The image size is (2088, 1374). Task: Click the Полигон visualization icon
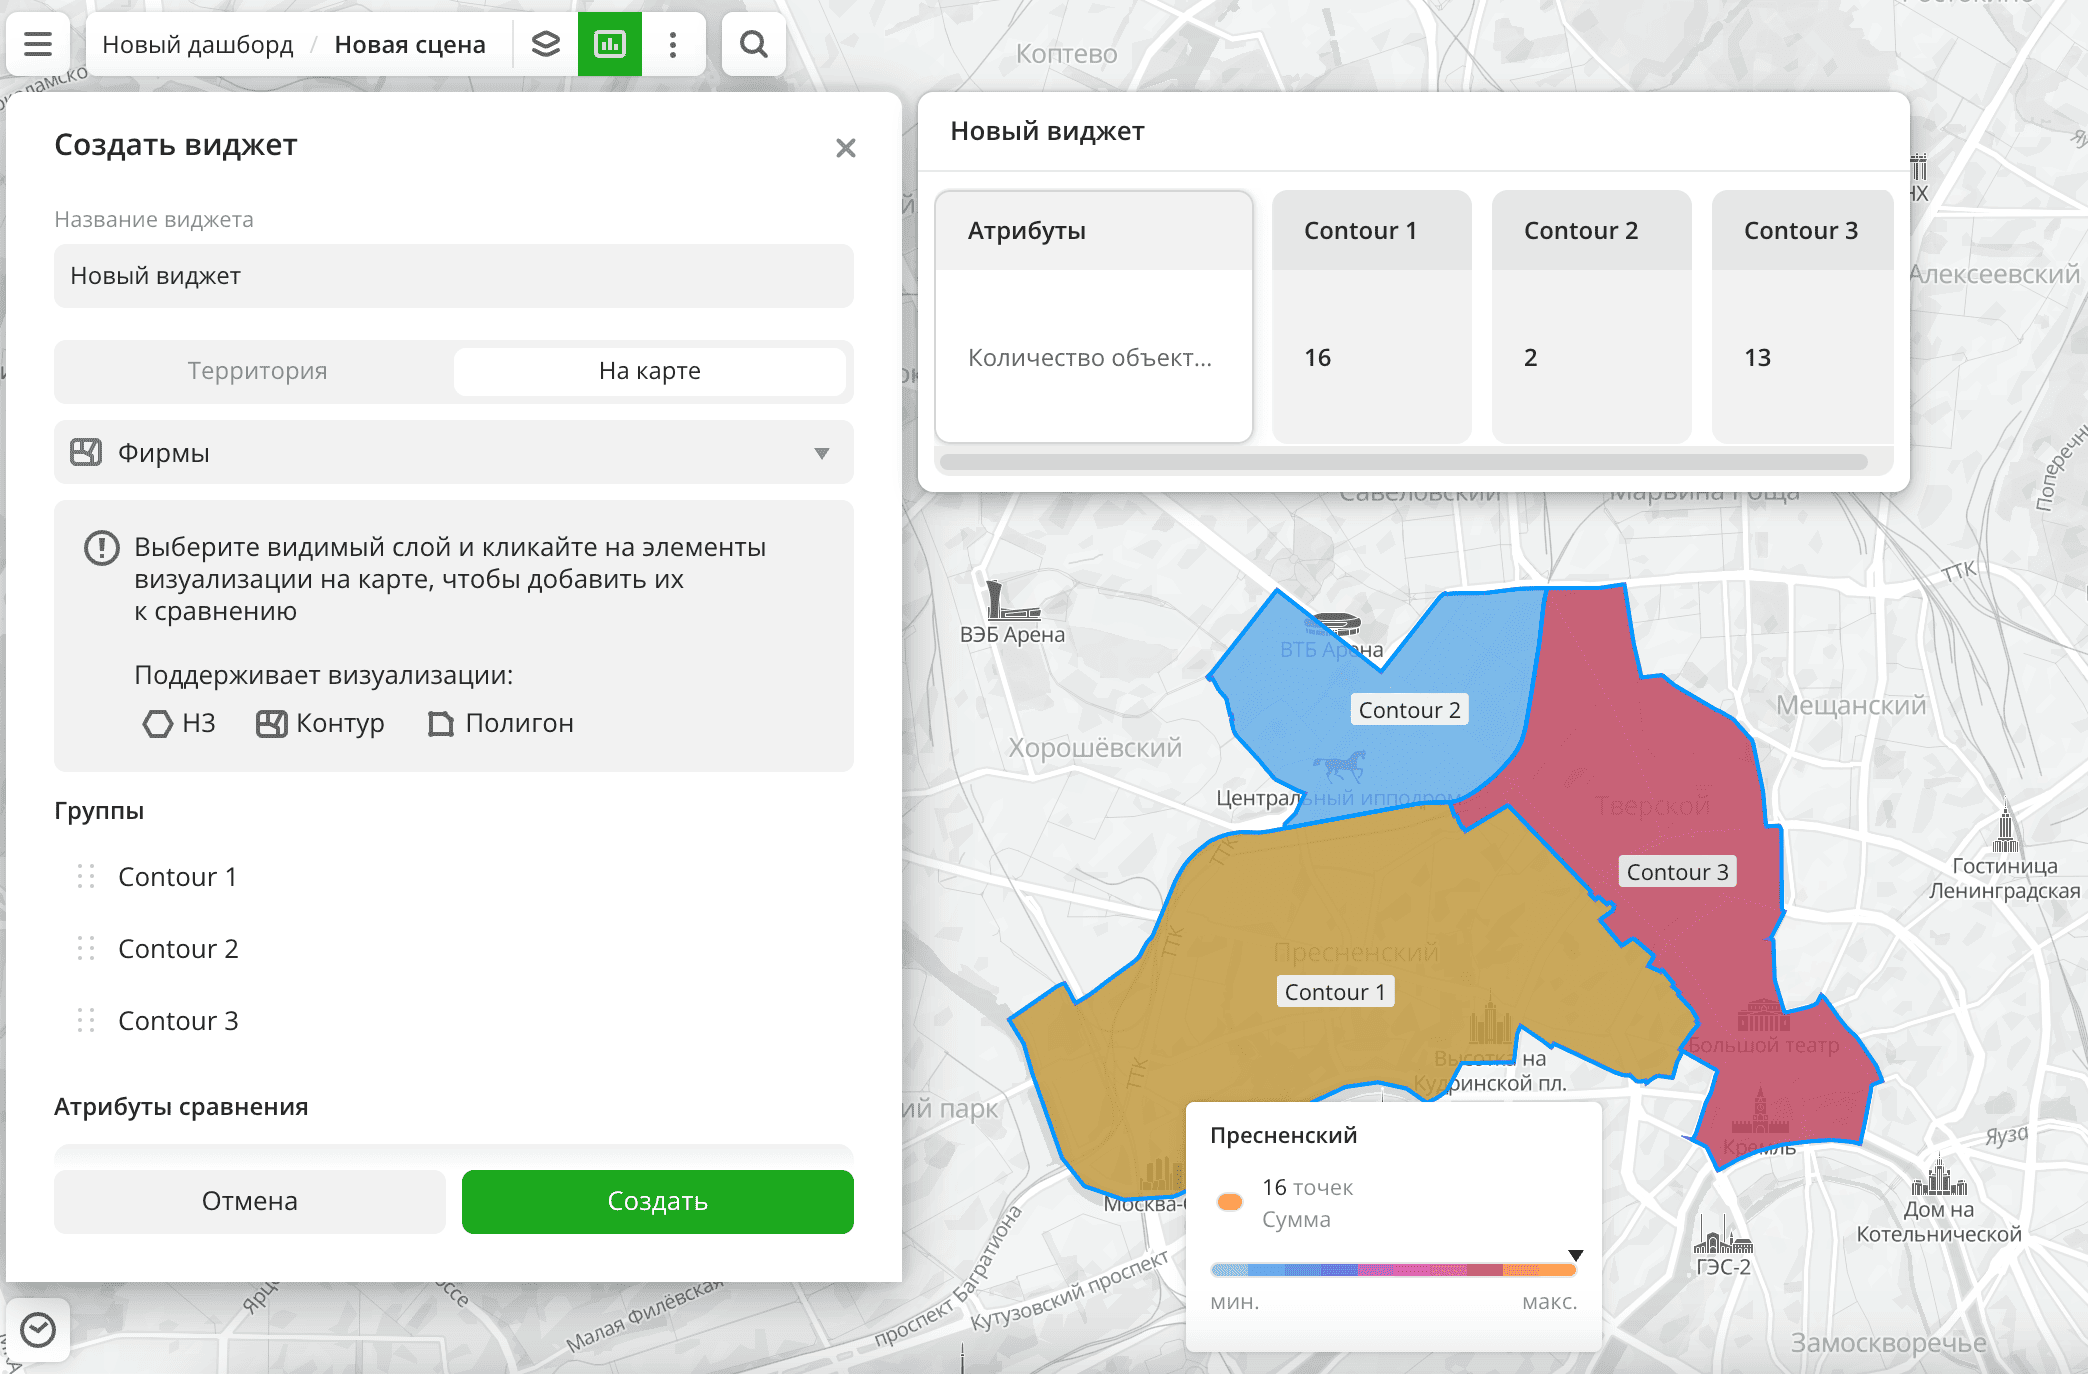pos(441,723)
